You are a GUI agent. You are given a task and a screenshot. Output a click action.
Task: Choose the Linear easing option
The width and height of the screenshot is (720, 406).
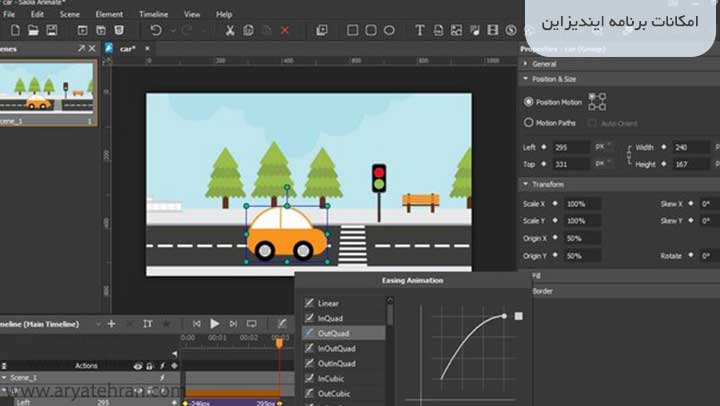click(x=328, y=303)
